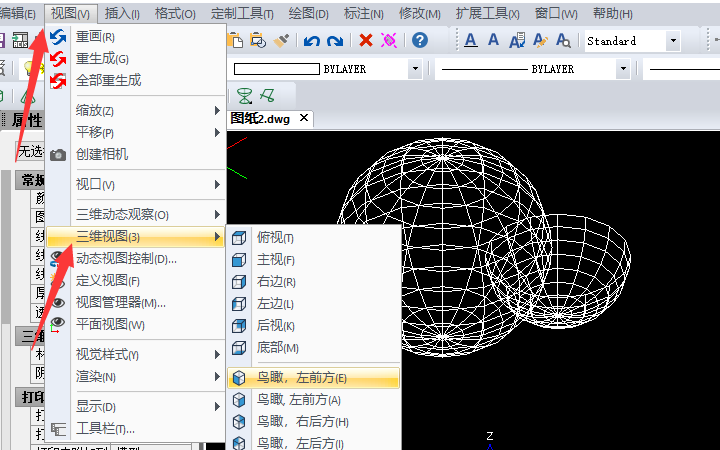Expand the 渲染(N) submenu arrow
Viewport: 720px width, 450px height.
[217, 377]
